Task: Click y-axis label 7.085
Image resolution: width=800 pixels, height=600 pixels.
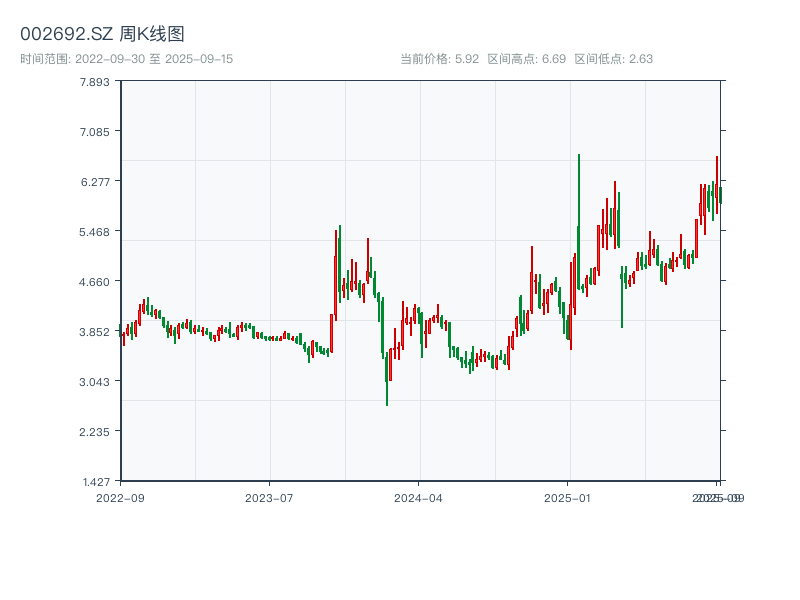Action: [94, 132]
